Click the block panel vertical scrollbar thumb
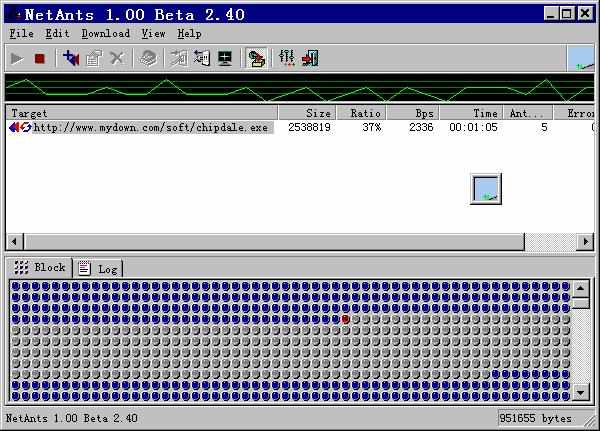The image size is (600, 431). point(580,304)
